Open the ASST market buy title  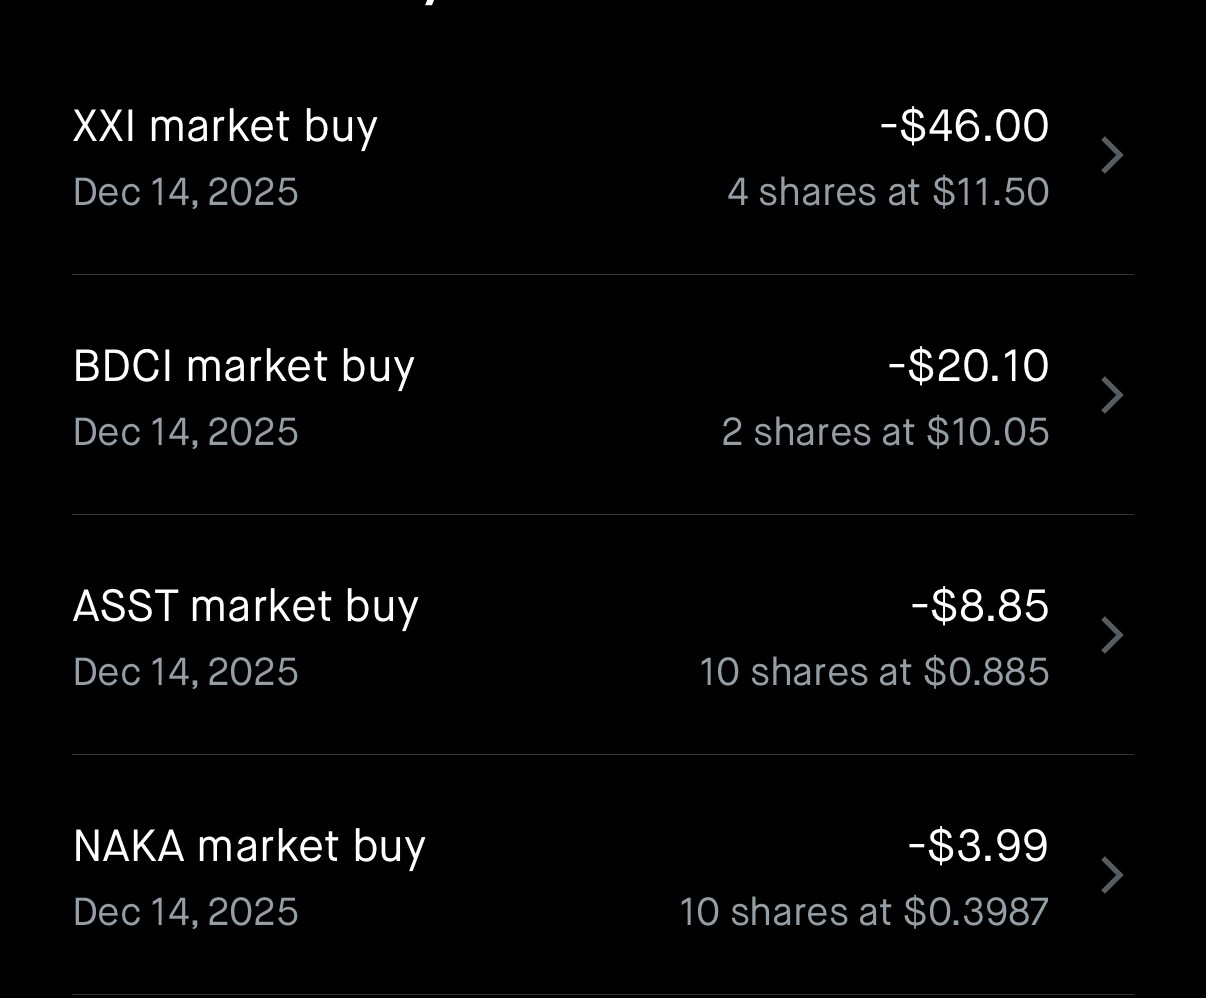pyautogui.click(x=245, y=607)
